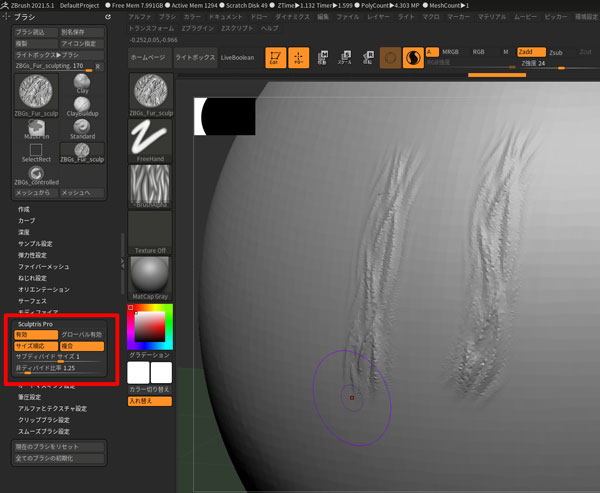Viewport: 600px width, 493px height.
Task: Toggle サイズ順応 in Sculptris Pro
Action: pyautogui.click(x=36, y=346)
